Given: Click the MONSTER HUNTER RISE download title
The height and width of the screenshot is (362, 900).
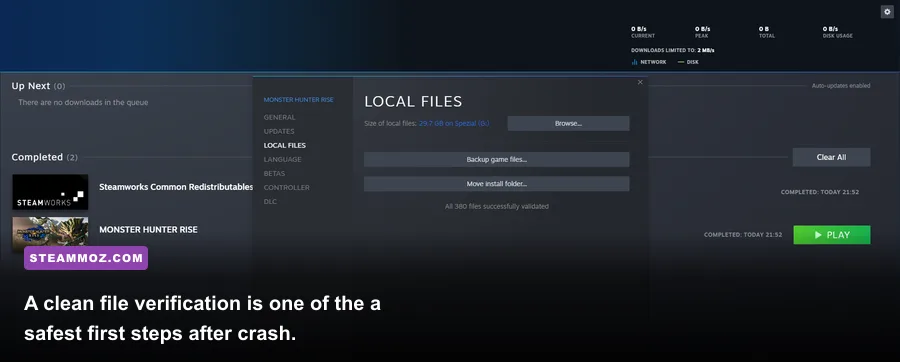Looking at the screenshot, I should pos(148,229).
